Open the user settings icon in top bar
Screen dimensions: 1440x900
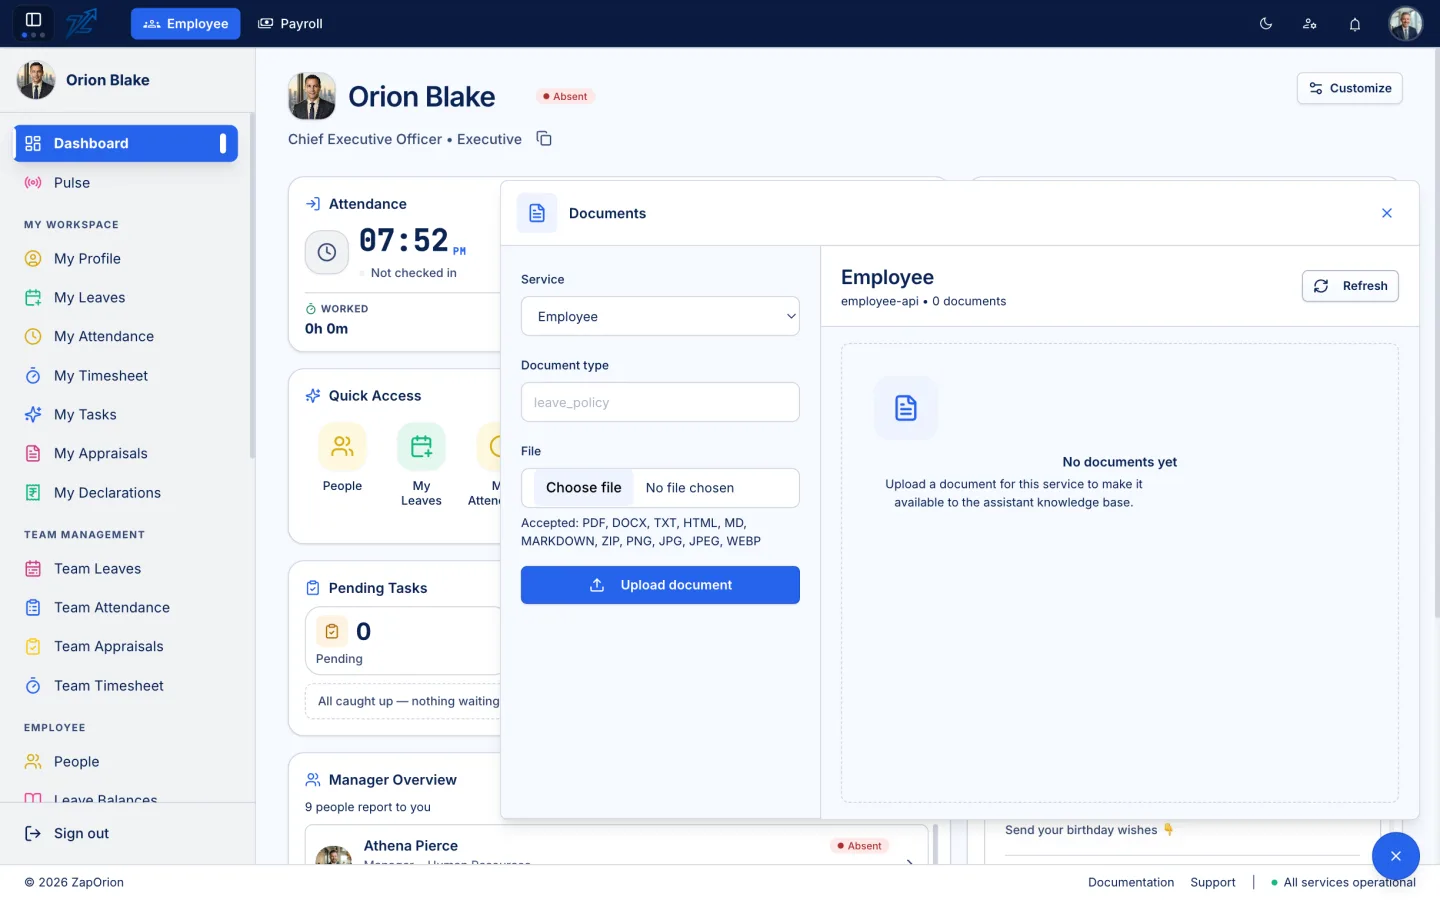(1310, 24)
